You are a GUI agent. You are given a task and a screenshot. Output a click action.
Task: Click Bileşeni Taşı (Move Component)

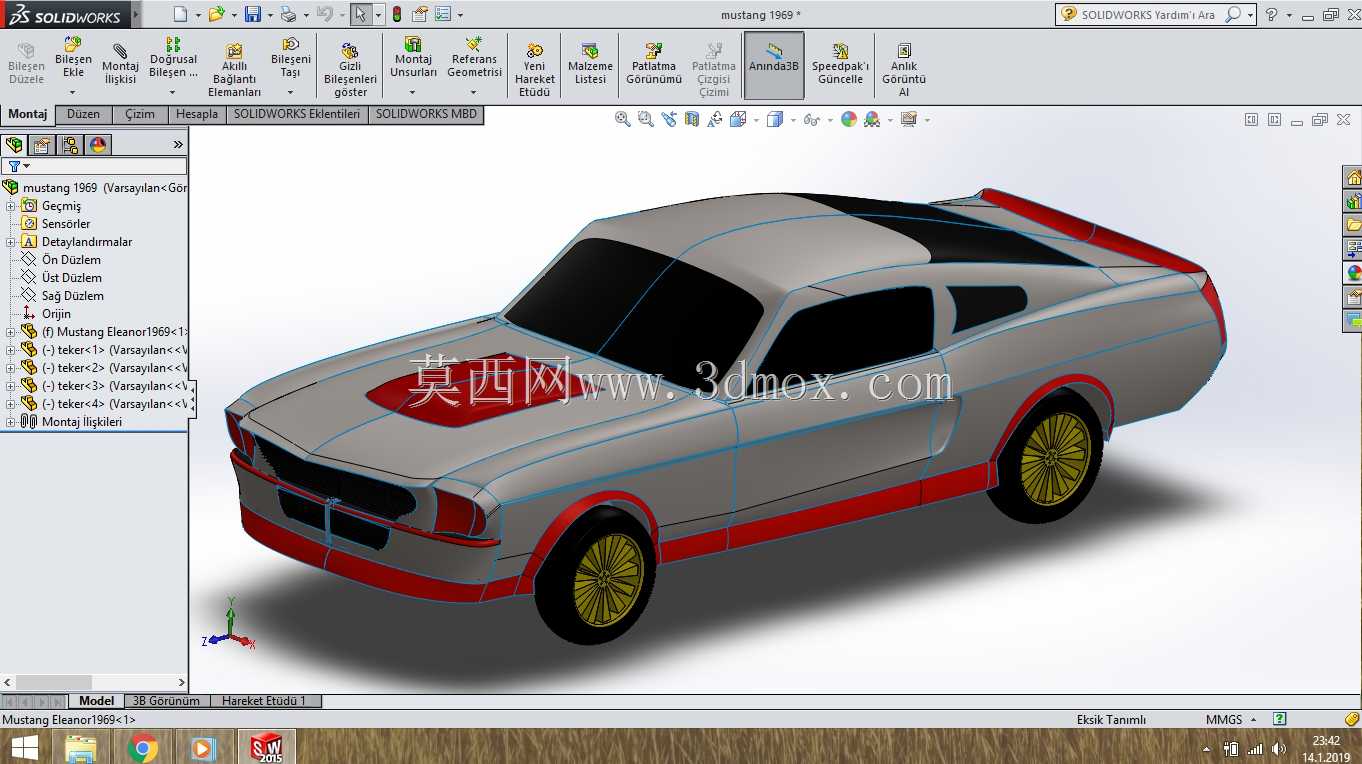pos(290,58)
